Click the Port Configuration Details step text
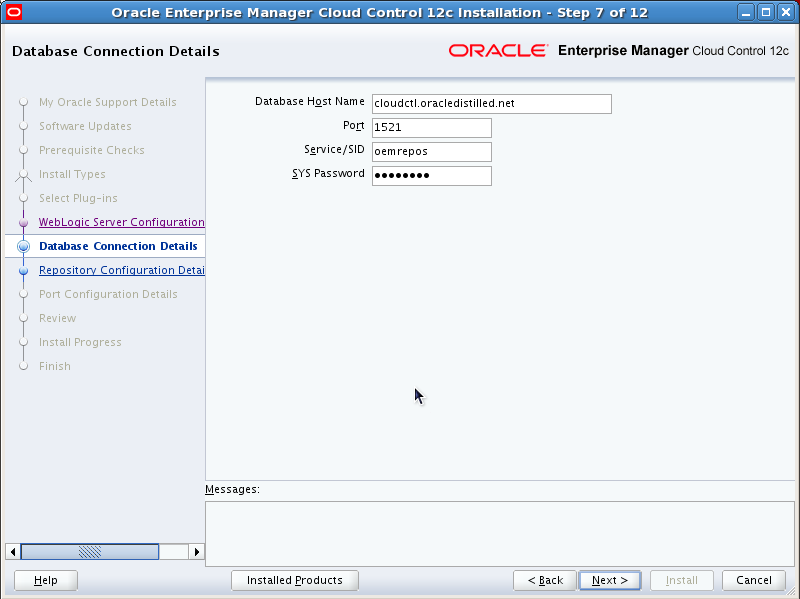 point(108,294)
